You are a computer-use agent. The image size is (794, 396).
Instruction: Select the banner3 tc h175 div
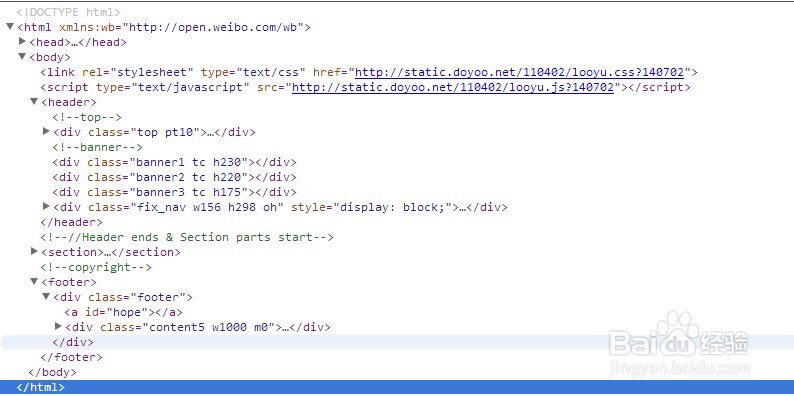[x=174, y=192]
